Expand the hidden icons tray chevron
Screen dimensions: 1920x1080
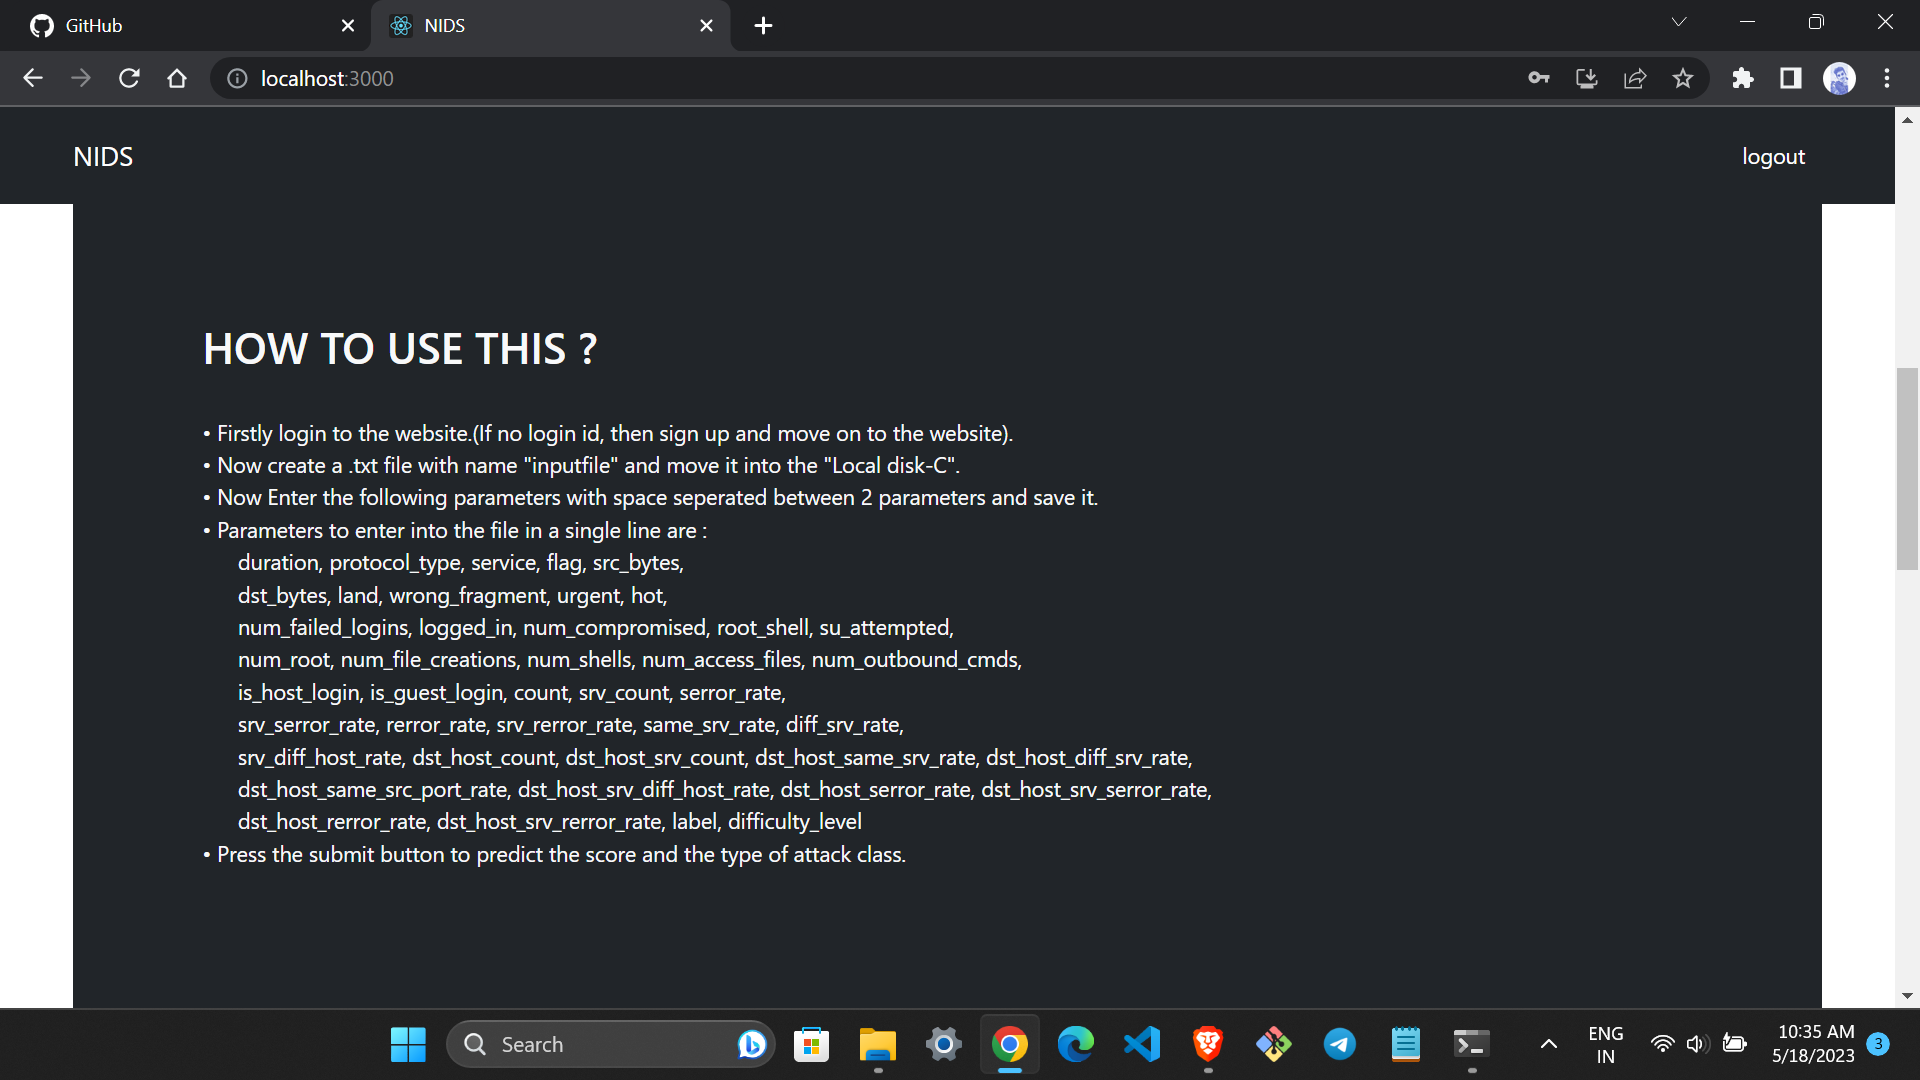tap(1546, 1043)
